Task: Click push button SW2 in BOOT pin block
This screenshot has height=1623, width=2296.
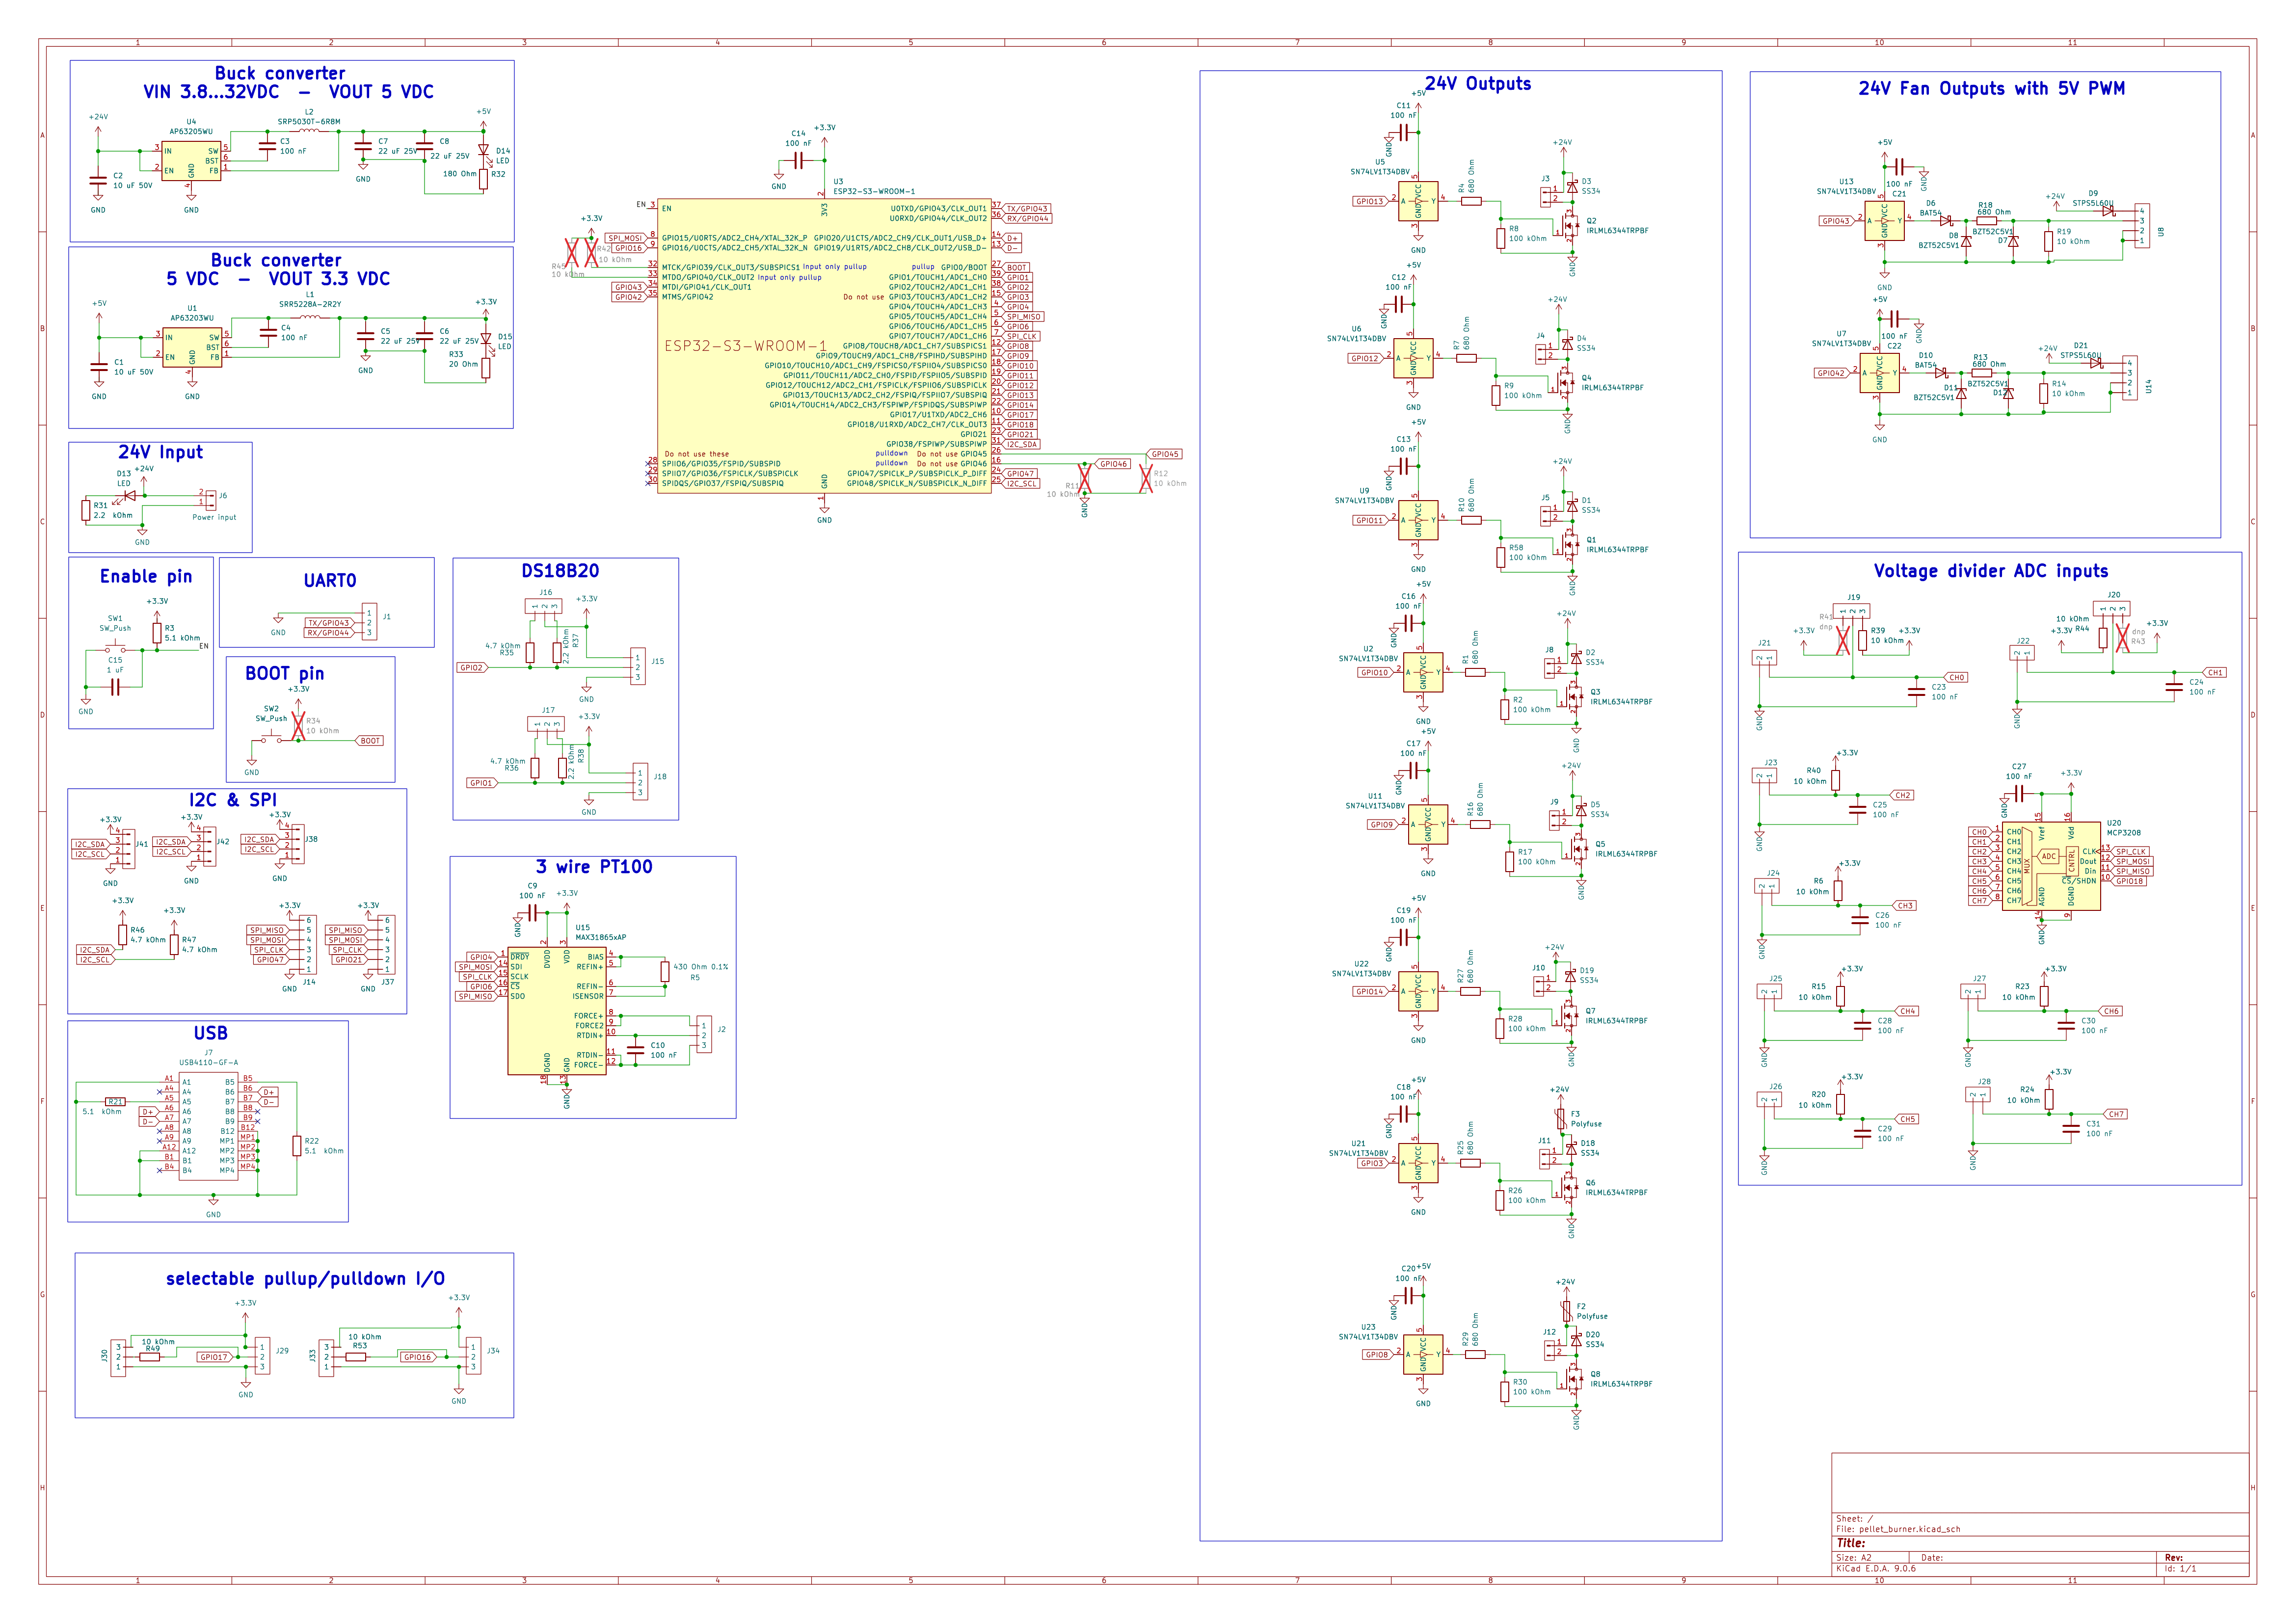Action: 272,738
